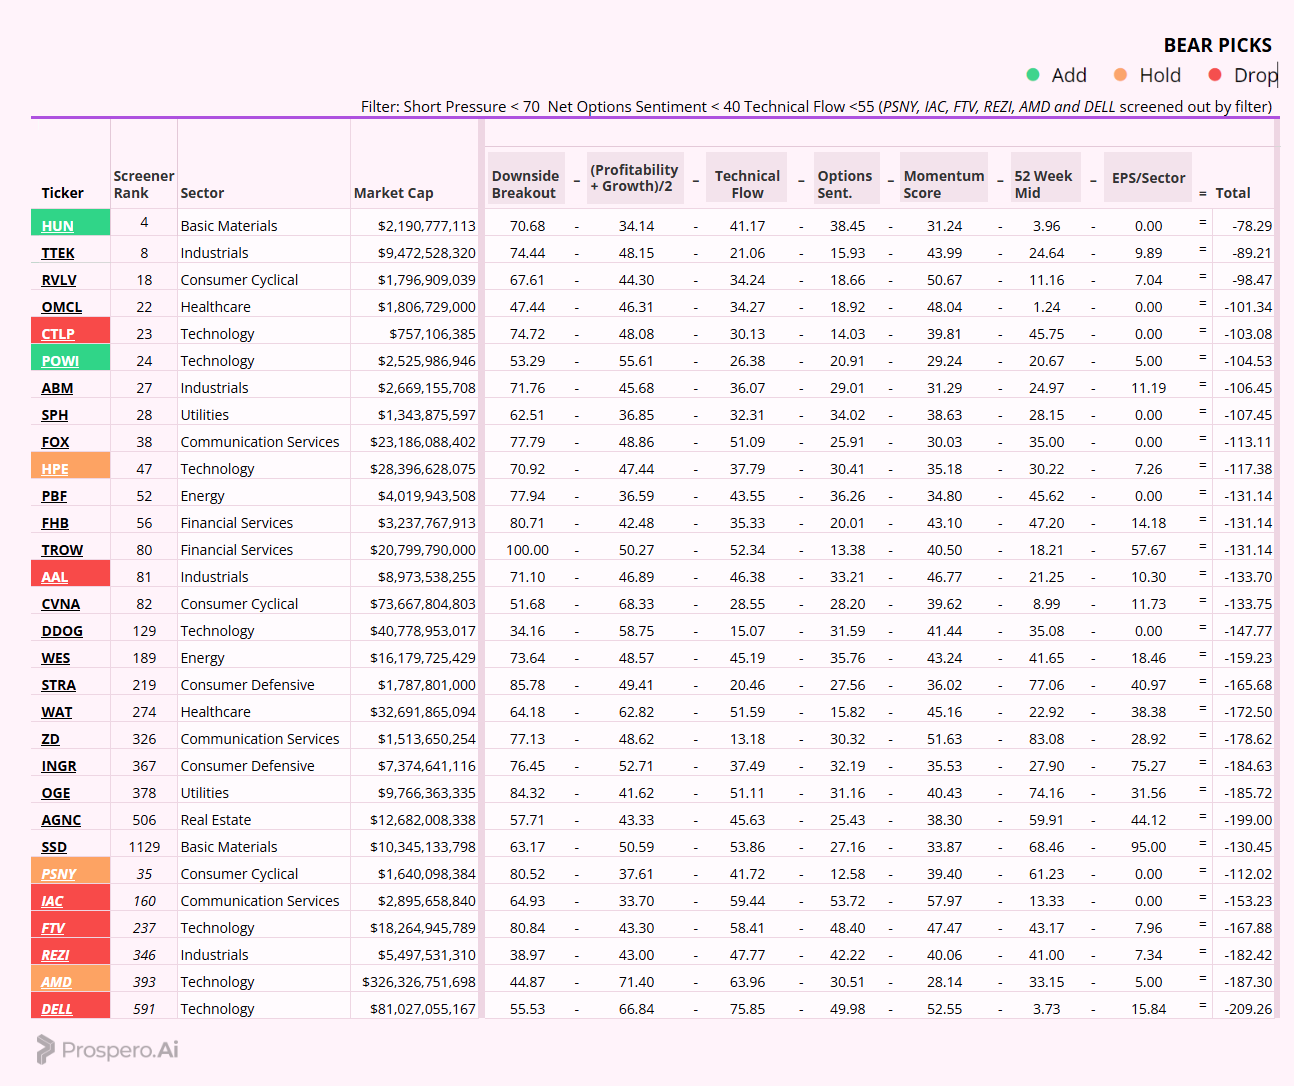The width and height of the screenshot is (1294, 1089).
Task: Open the screened-out IAC ticker link
Action: click(x=52, y=901)
